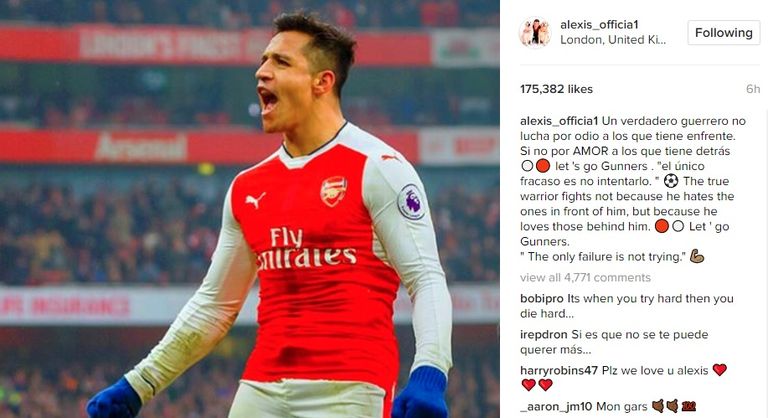Click the Premier League badge on the sleeve
768x418 pixels.
[411, 200]
